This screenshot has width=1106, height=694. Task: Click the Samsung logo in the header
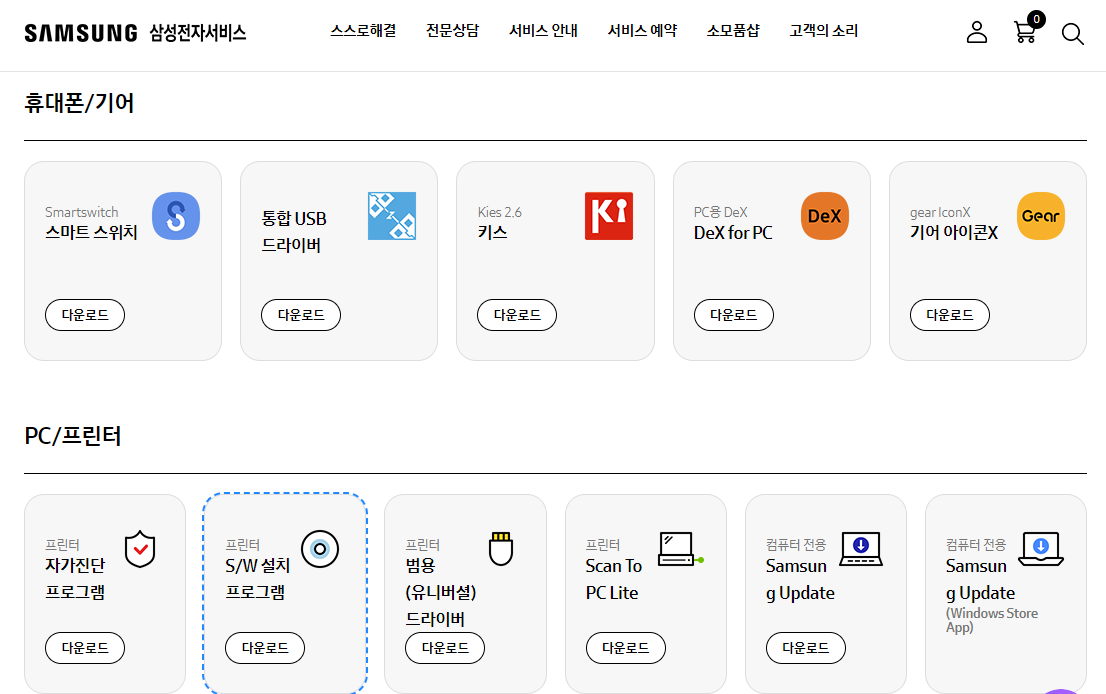[x=81, y=33]
